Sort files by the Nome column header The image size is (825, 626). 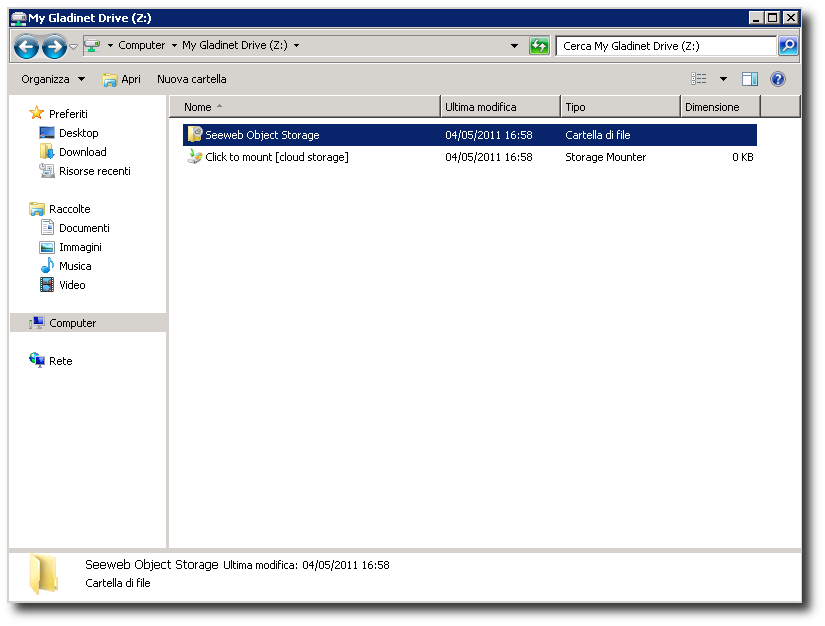(x=305, y=107)
